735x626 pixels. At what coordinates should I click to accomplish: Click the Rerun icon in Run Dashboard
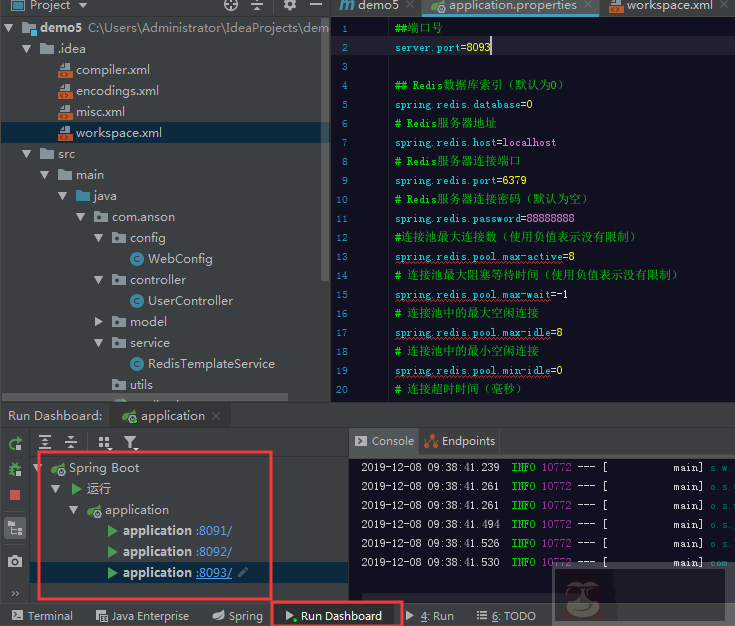15,443
